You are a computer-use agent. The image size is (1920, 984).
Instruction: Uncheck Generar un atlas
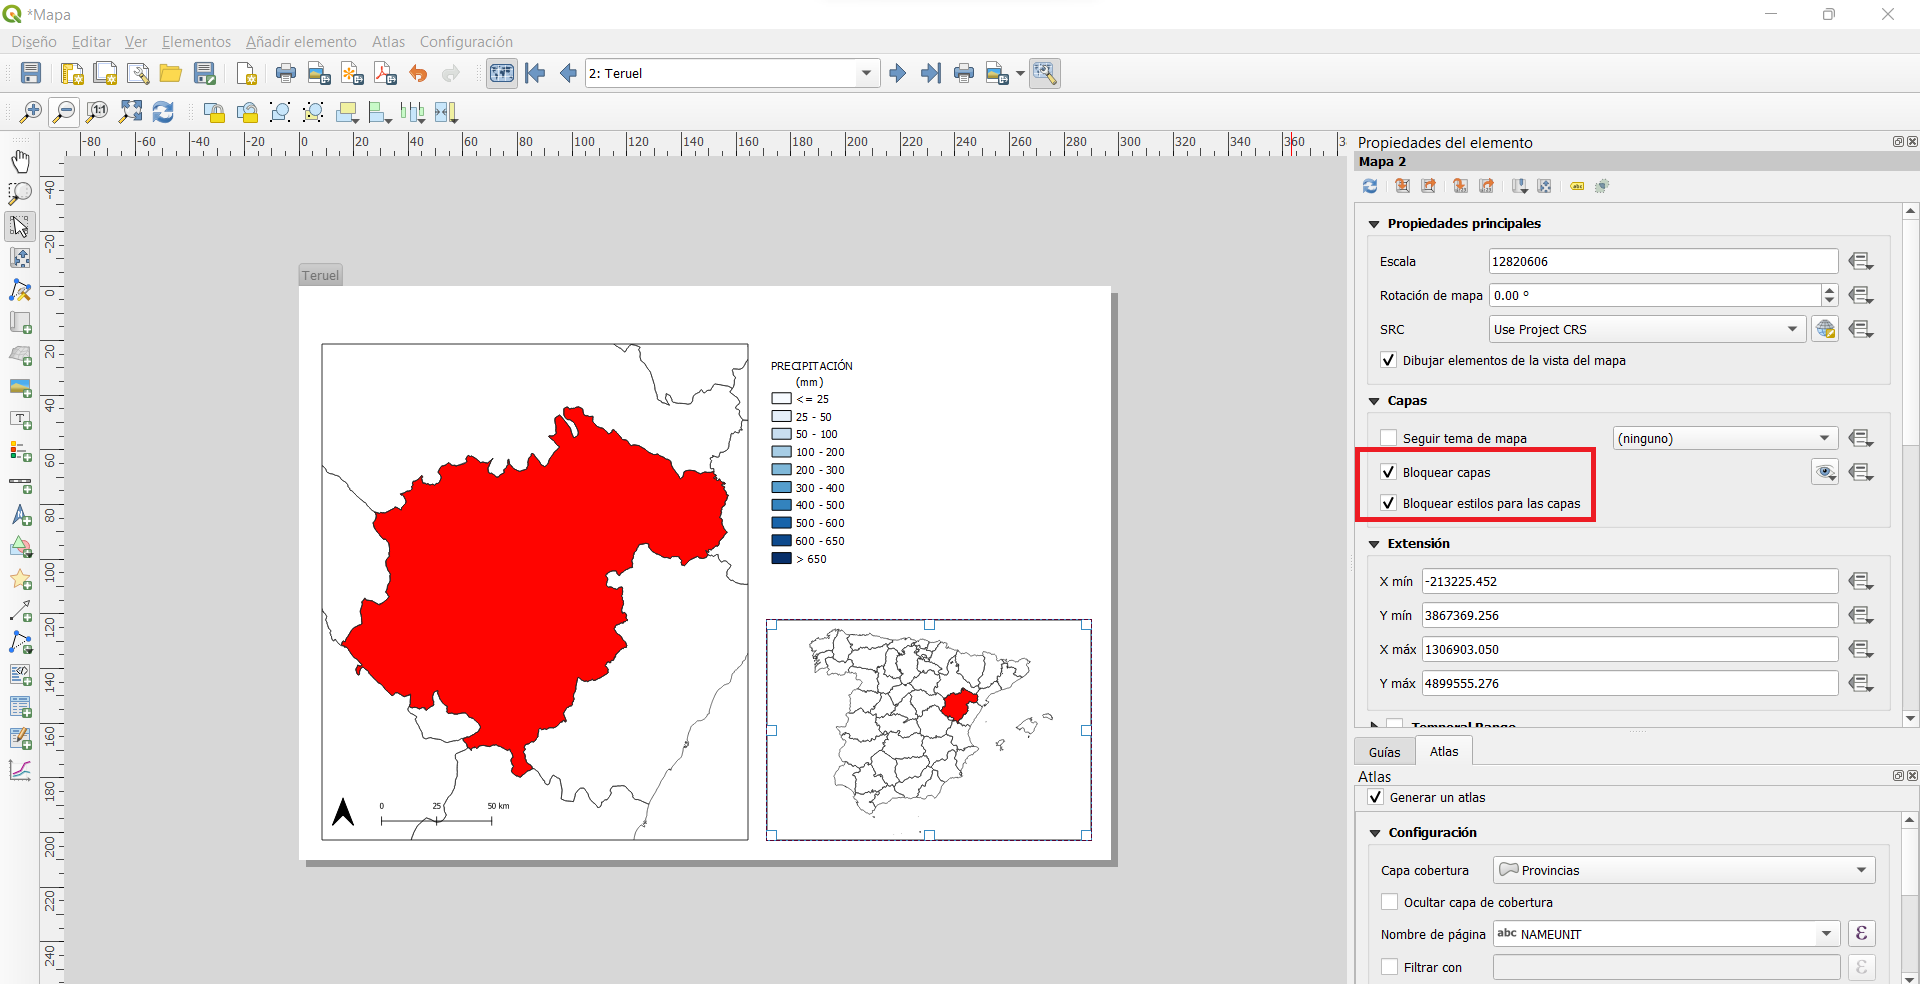pyautogui.click(x=1376, y=797)
